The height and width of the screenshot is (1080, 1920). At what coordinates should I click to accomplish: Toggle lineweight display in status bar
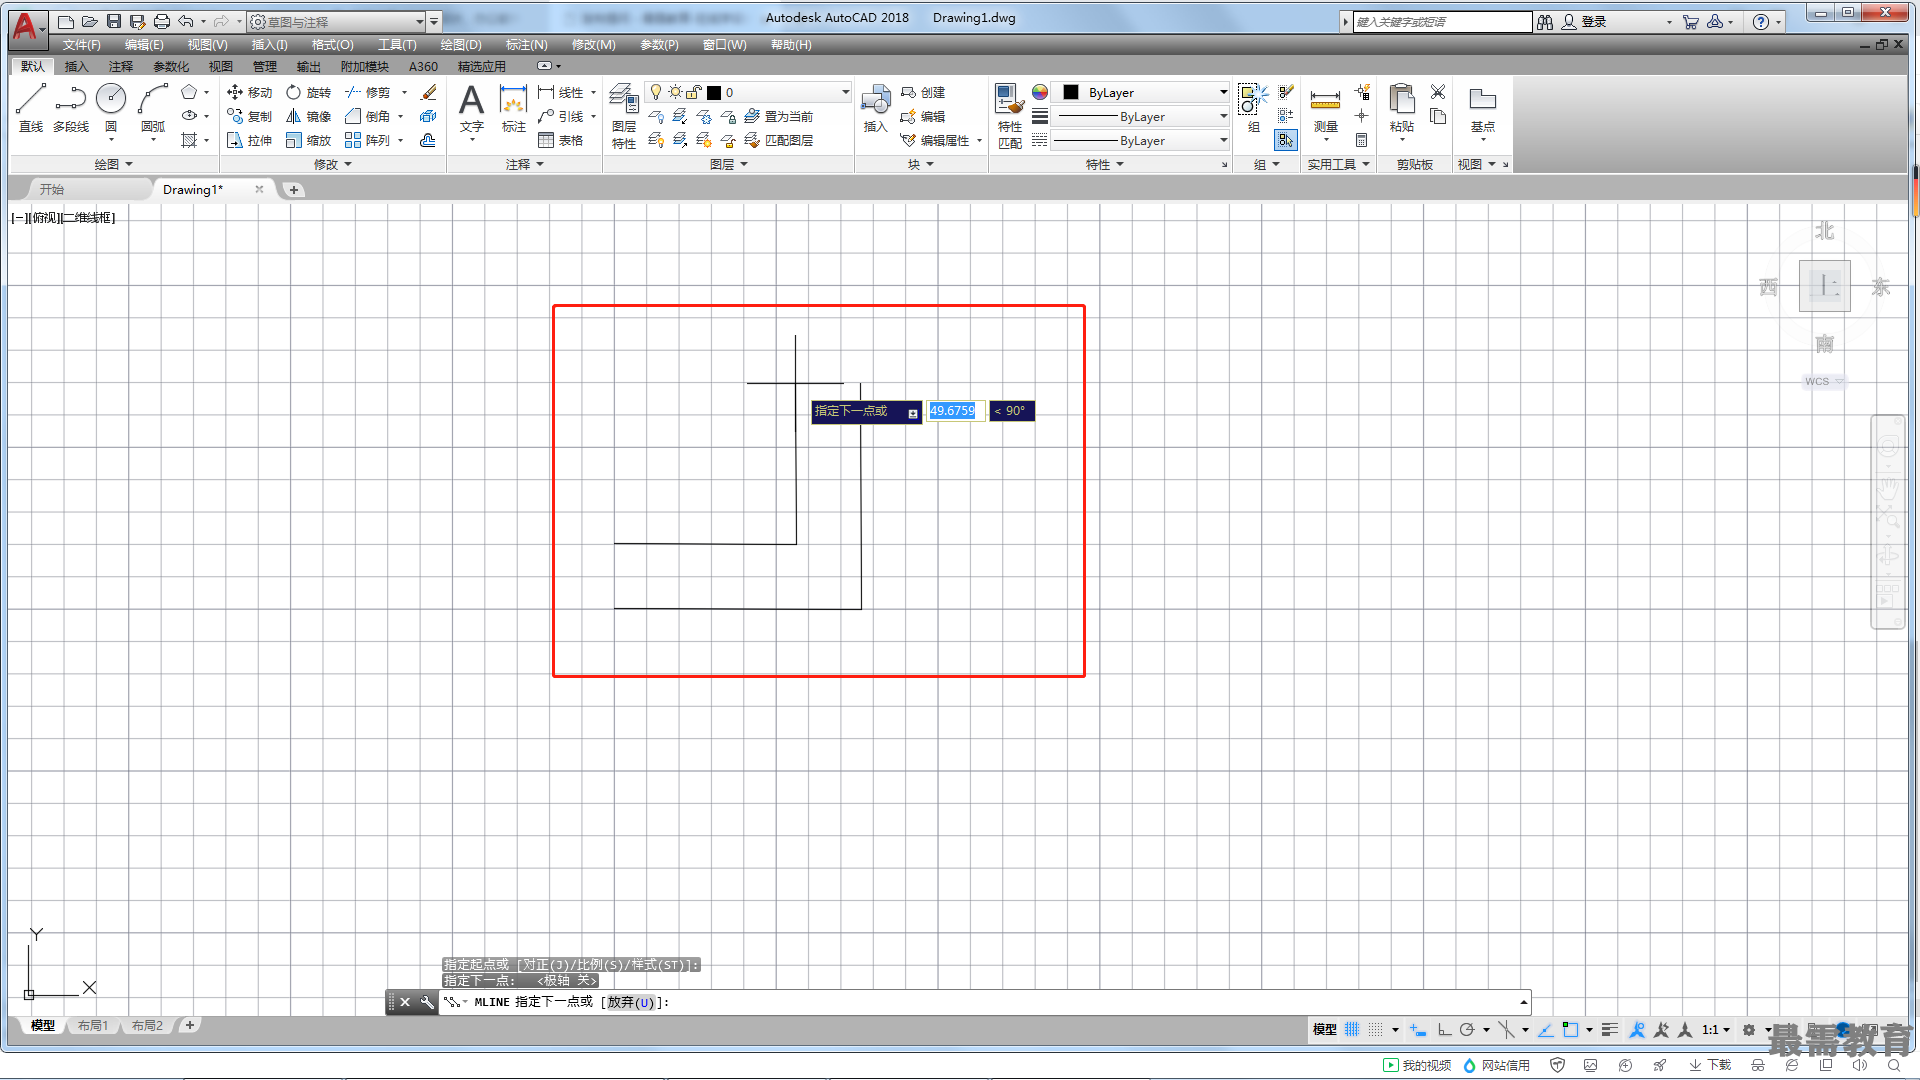coord(1609,1029)
